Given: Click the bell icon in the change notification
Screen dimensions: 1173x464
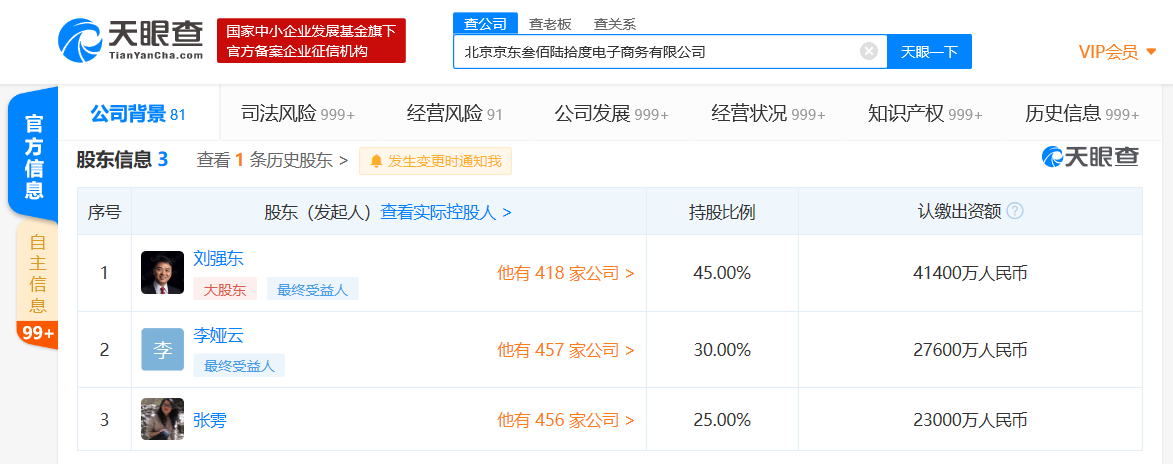Looking at the screenshot, I should point(376,160).
